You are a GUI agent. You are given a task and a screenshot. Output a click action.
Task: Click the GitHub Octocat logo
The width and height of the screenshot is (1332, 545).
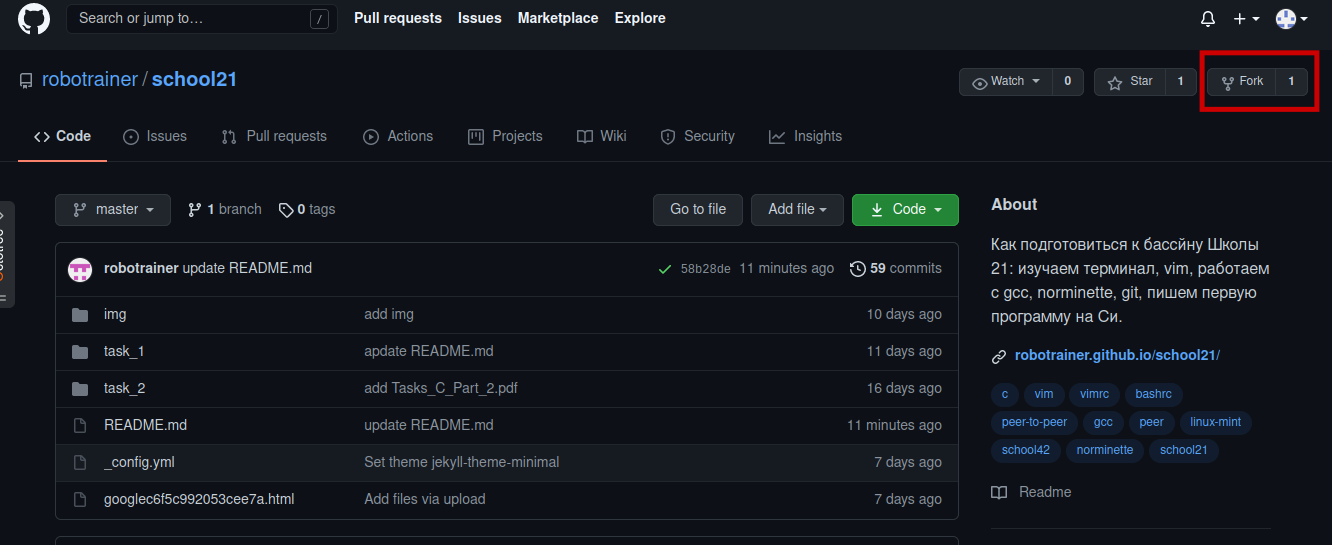click(x=34, y=19)
